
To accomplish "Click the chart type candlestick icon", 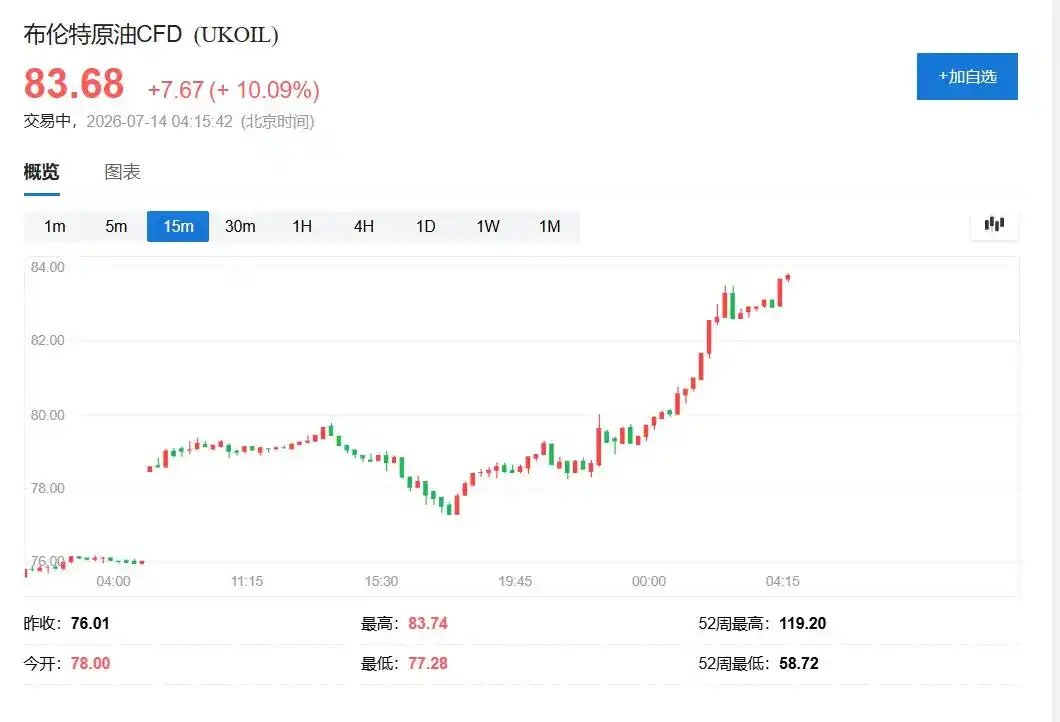I will [994, 224].
